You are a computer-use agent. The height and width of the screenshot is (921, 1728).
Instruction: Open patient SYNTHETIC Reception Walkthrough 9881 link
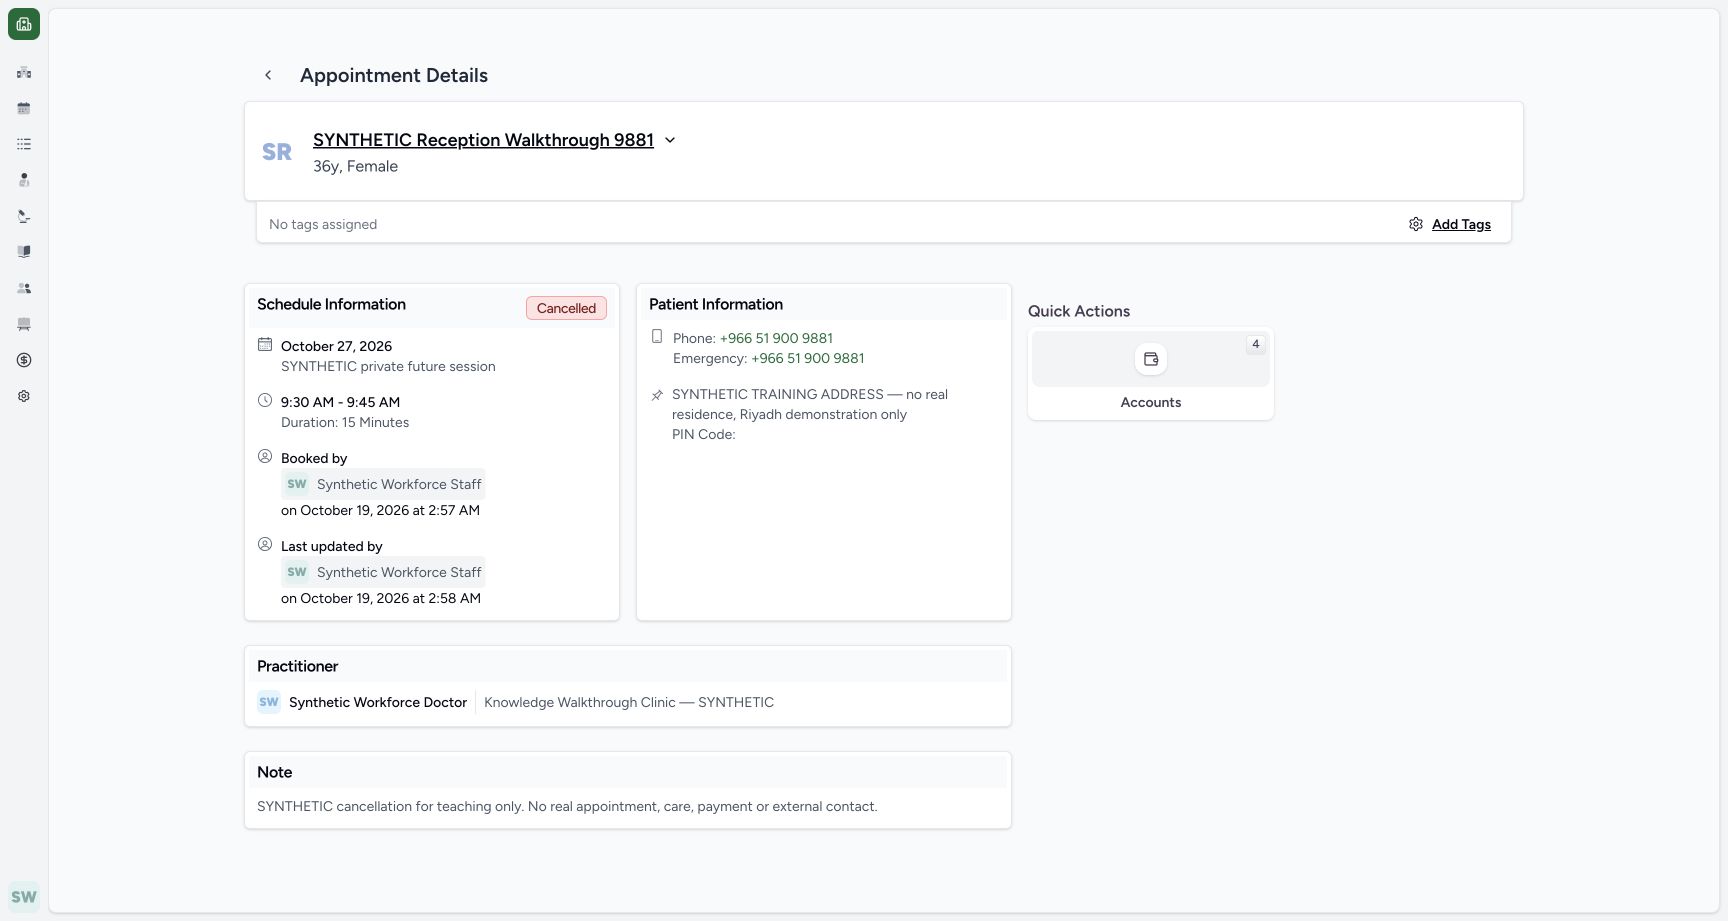(x=483, y=140)
